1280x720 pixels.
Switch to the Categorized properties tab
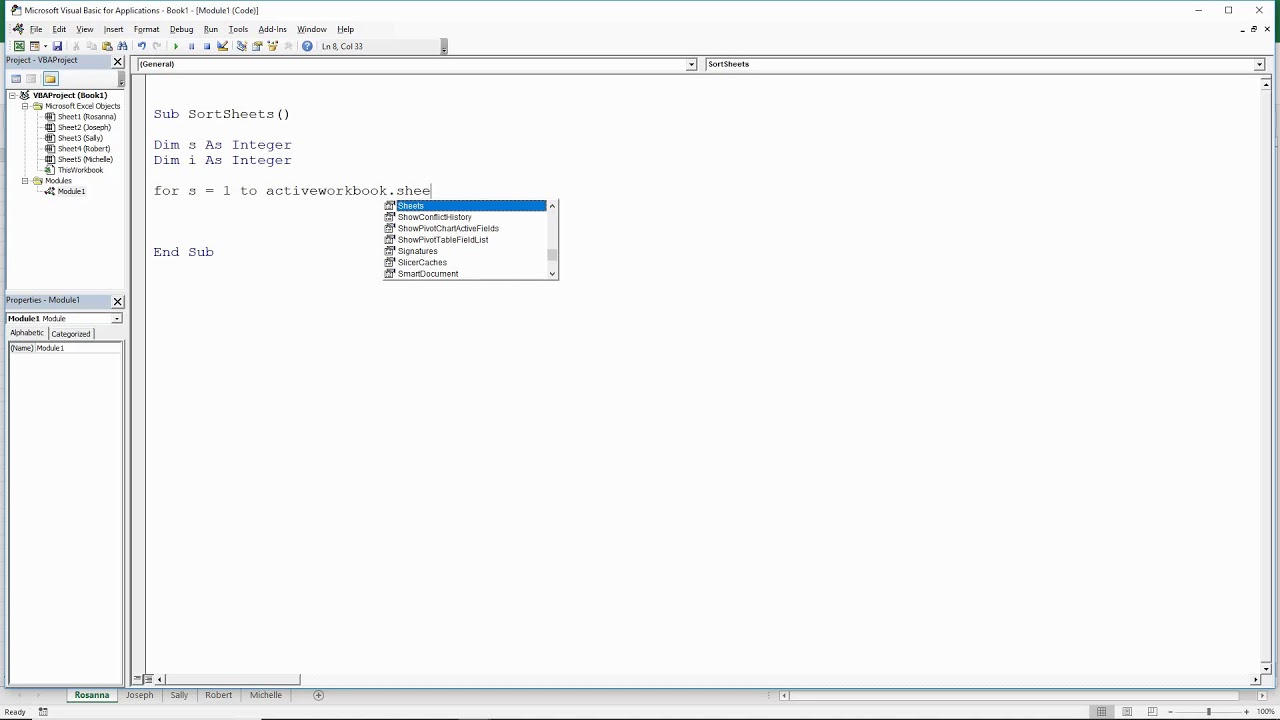pos(70,333)
